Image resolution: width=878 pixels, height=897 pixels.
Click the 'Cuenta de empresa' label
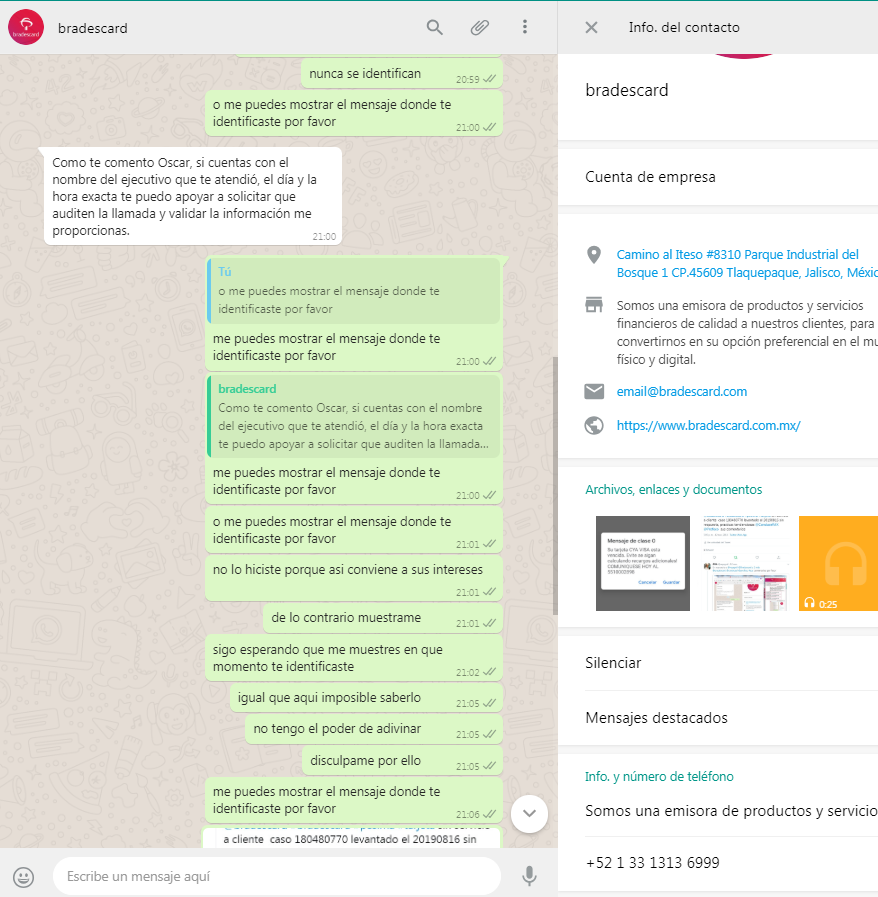coord(650,177)
